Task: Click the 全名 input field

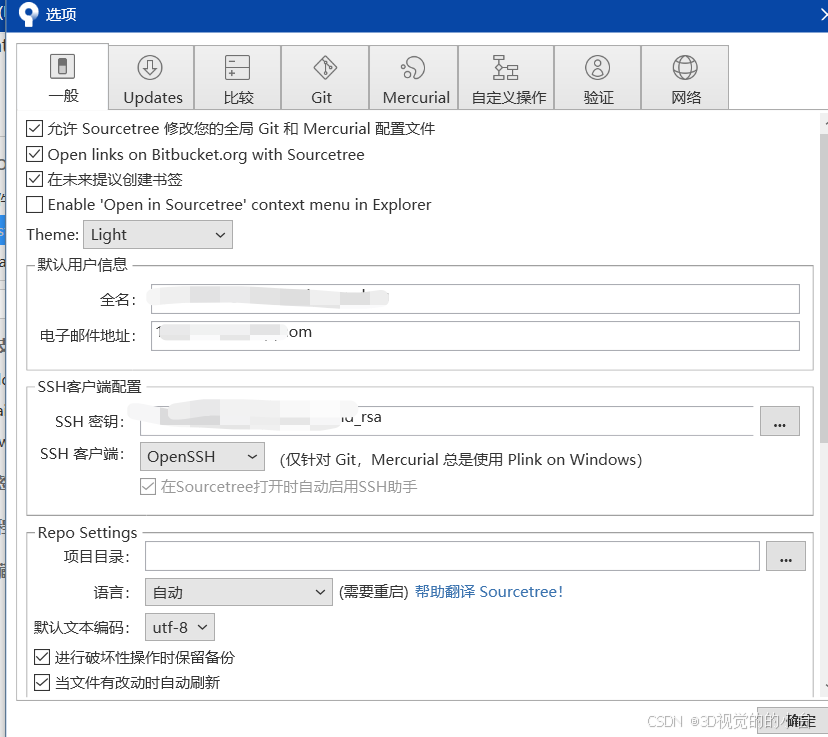Action: point(475,299)
